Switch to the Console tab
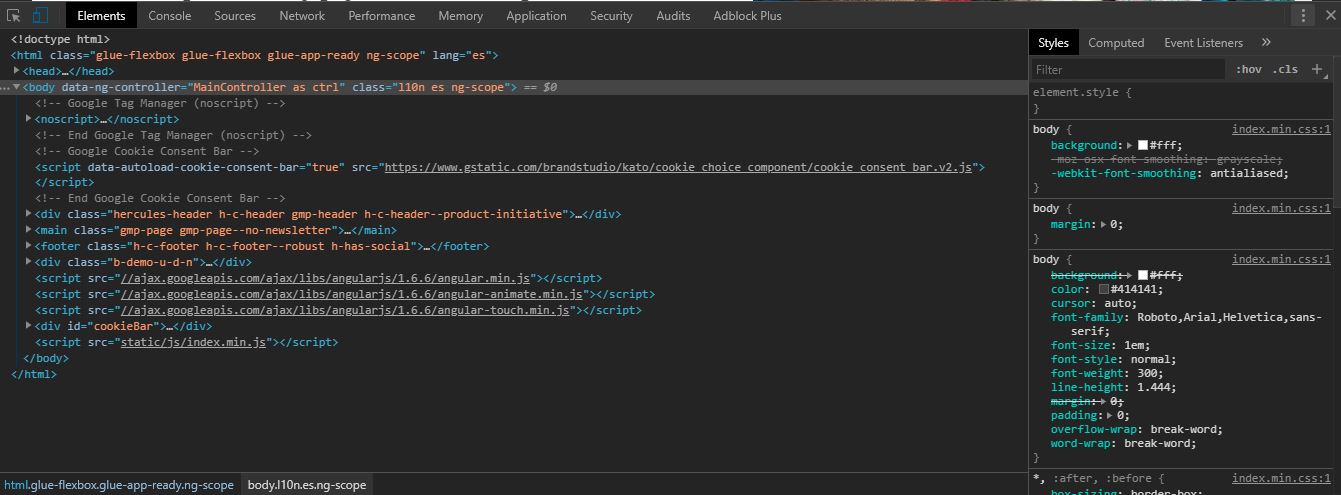The image size is (1341, 495). pyautogui.click(x=170, y=16)
